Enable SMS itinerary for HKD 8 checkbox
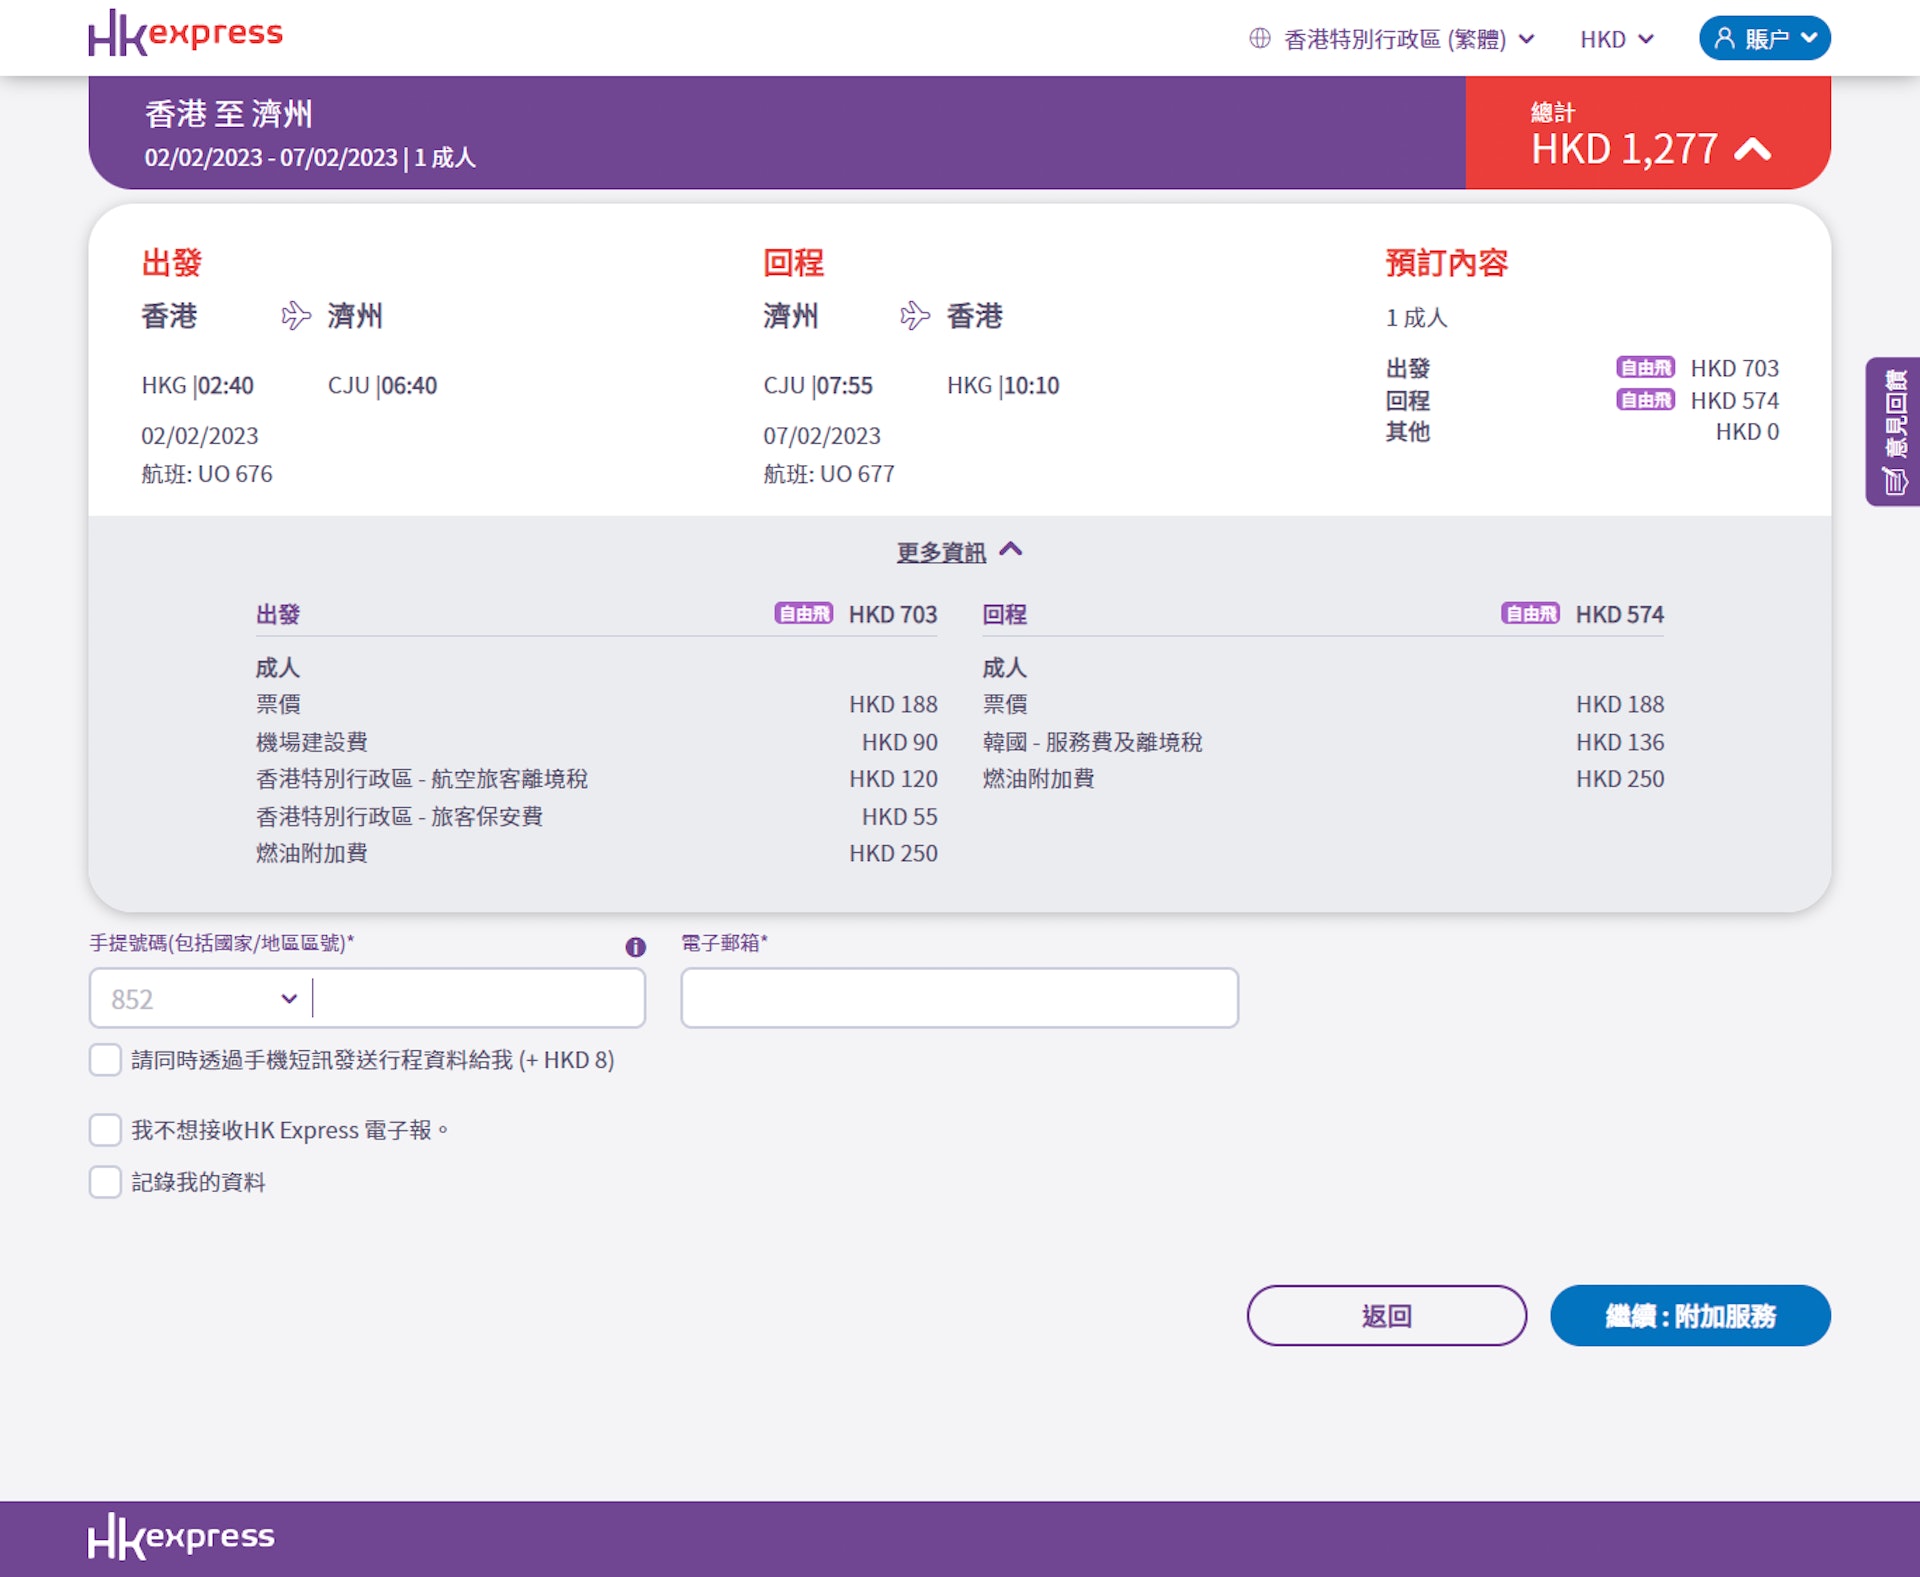1920x1577 pixels. pos(105,1060)
